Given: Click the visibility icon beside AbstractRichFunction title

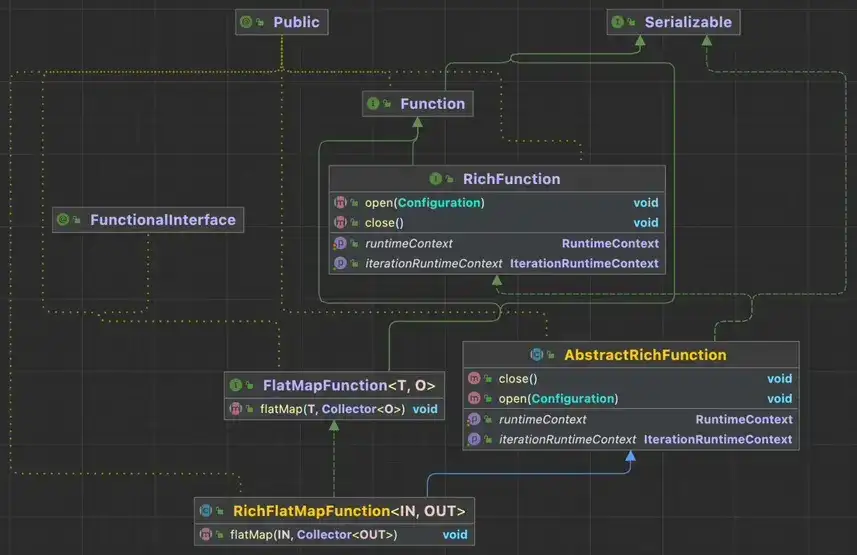Looking at the screenshot, I should (x=550, y=355).
